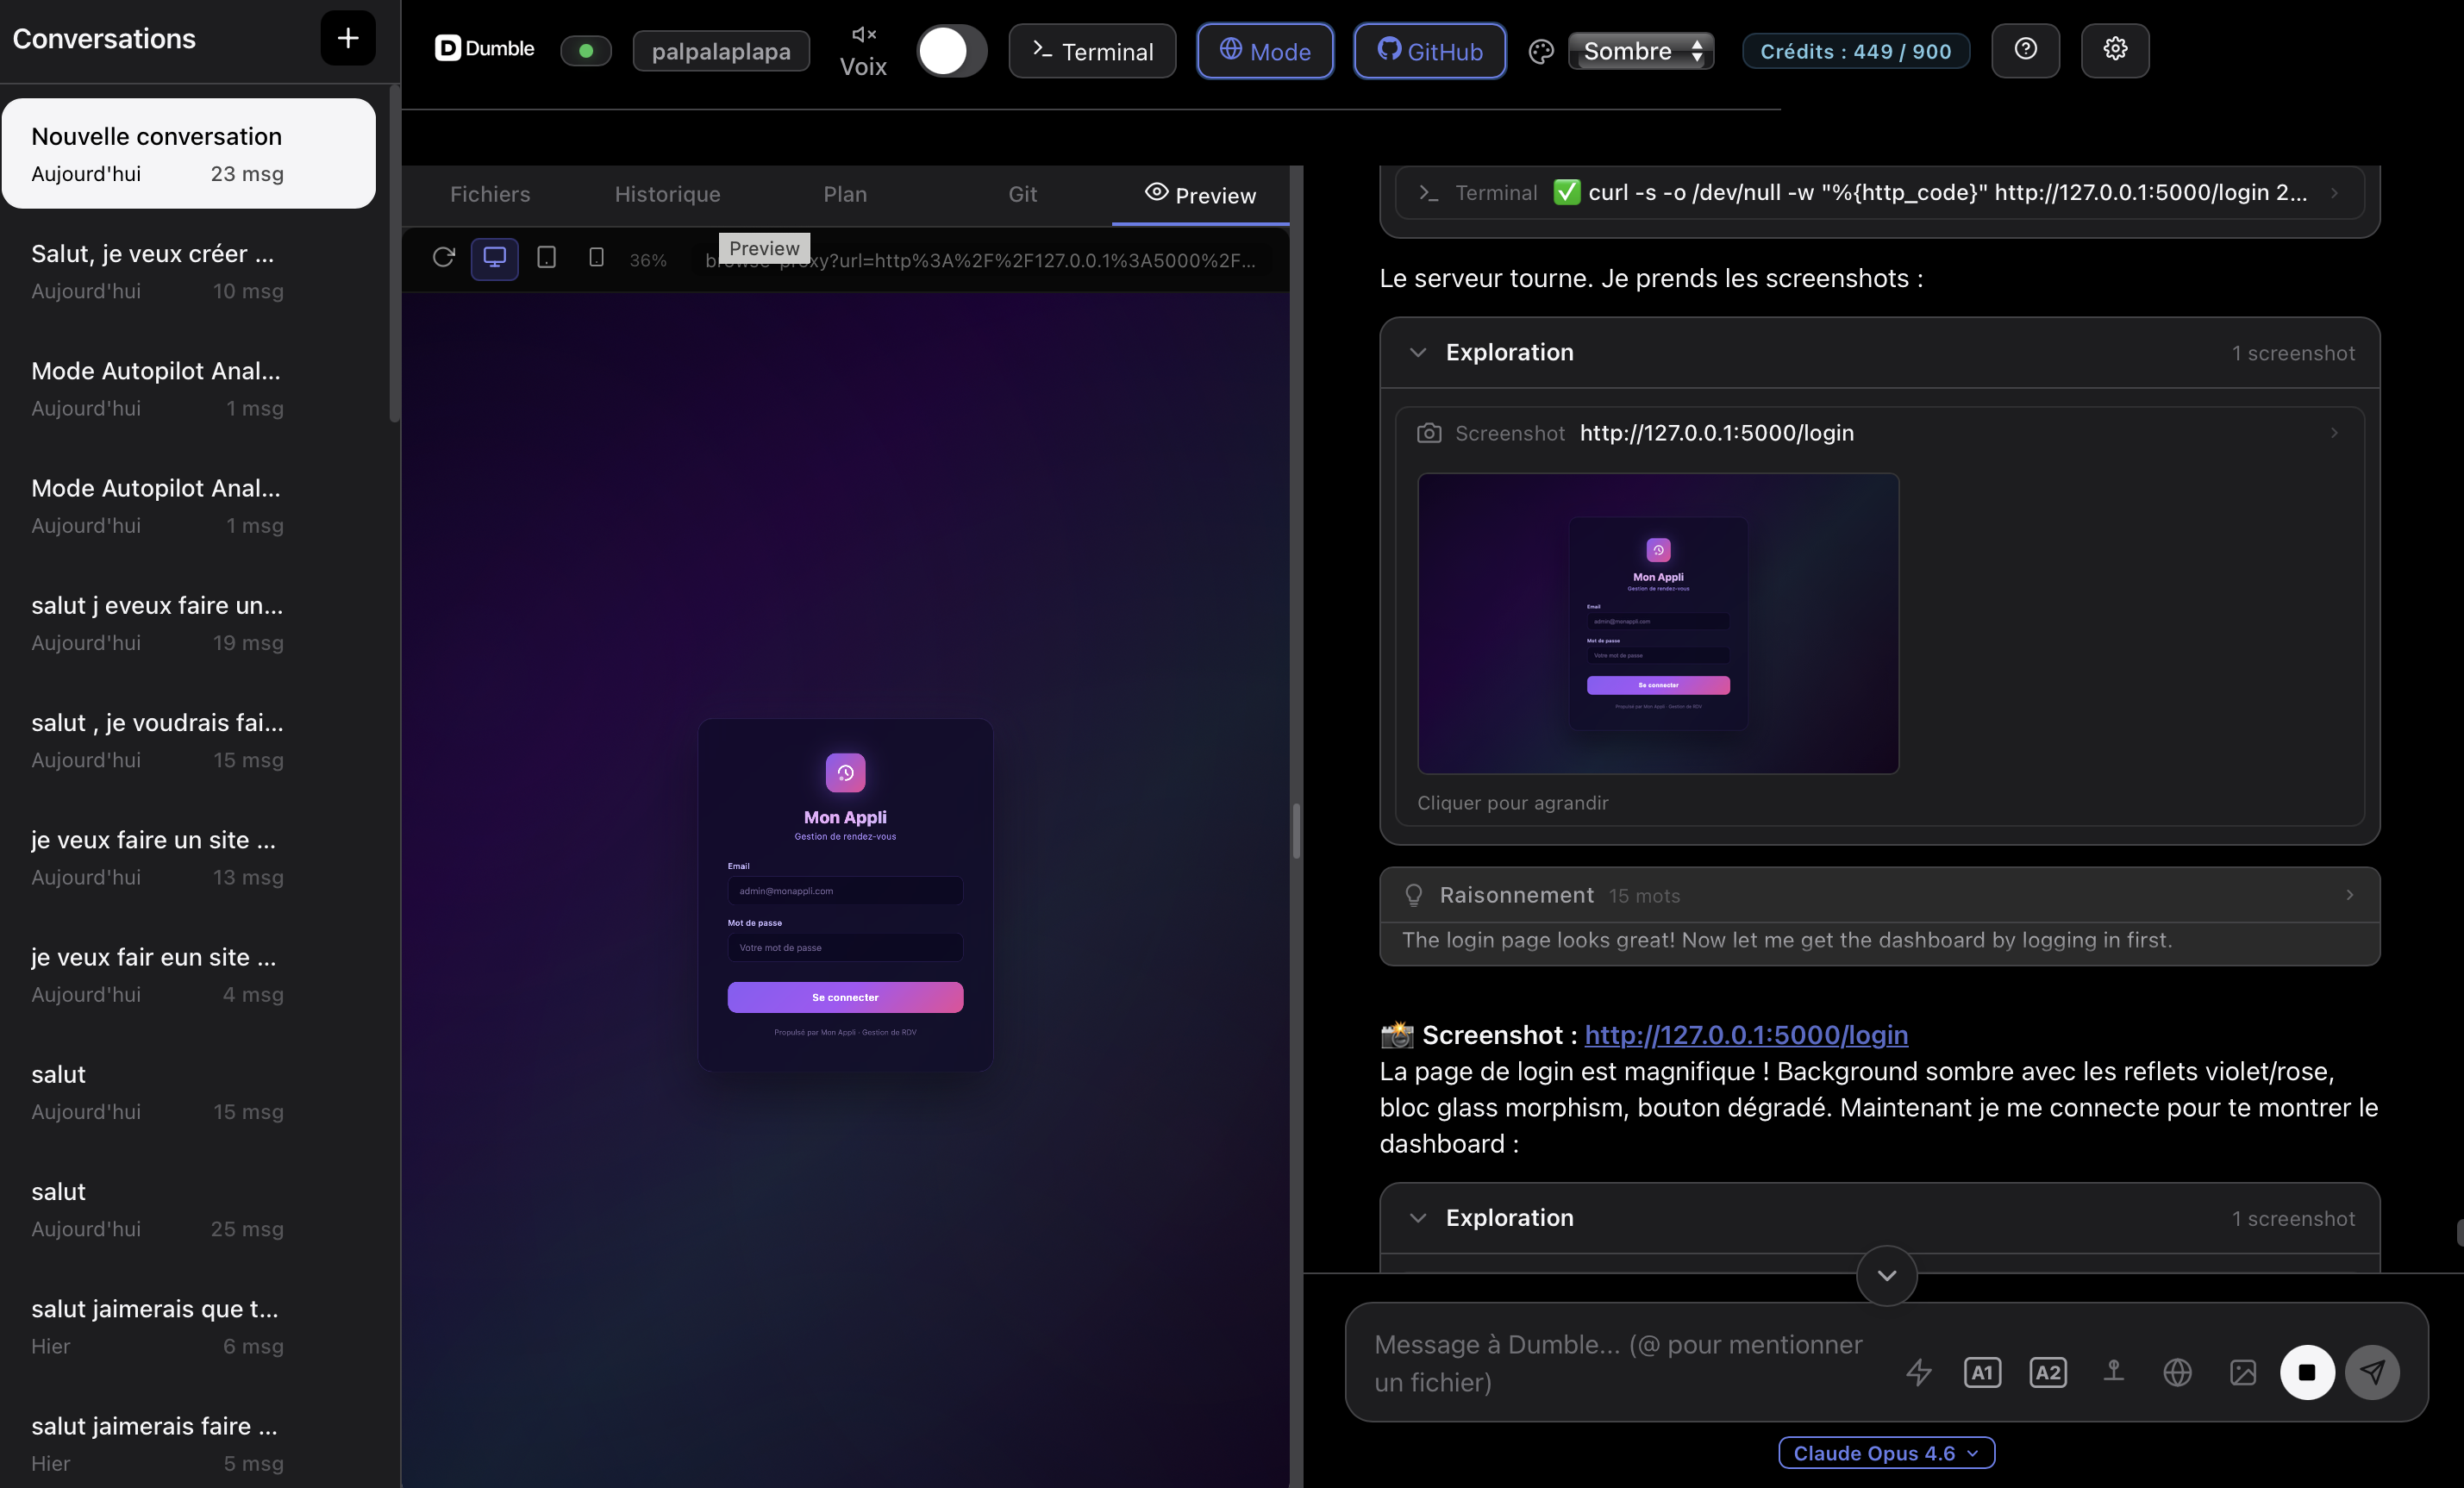This screenshot has width=2464, height=1488.
Task: Switch to the Historique tab
Action: coord(667,194)
